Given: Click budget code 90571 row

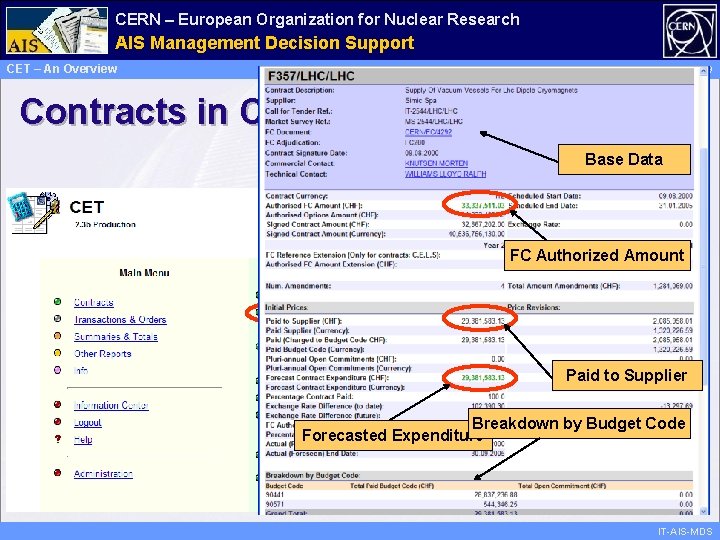Looking at the screenshot, I should [479, 504].
